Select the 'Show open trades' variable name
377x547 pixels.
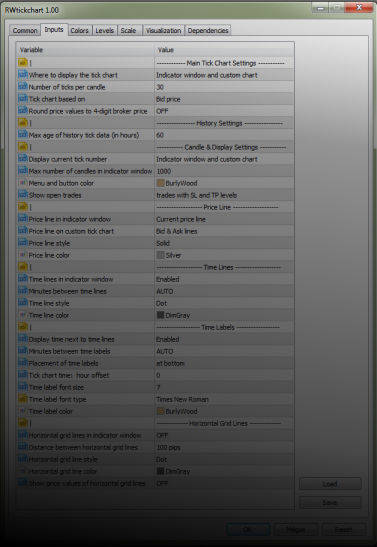click(55, 195)
